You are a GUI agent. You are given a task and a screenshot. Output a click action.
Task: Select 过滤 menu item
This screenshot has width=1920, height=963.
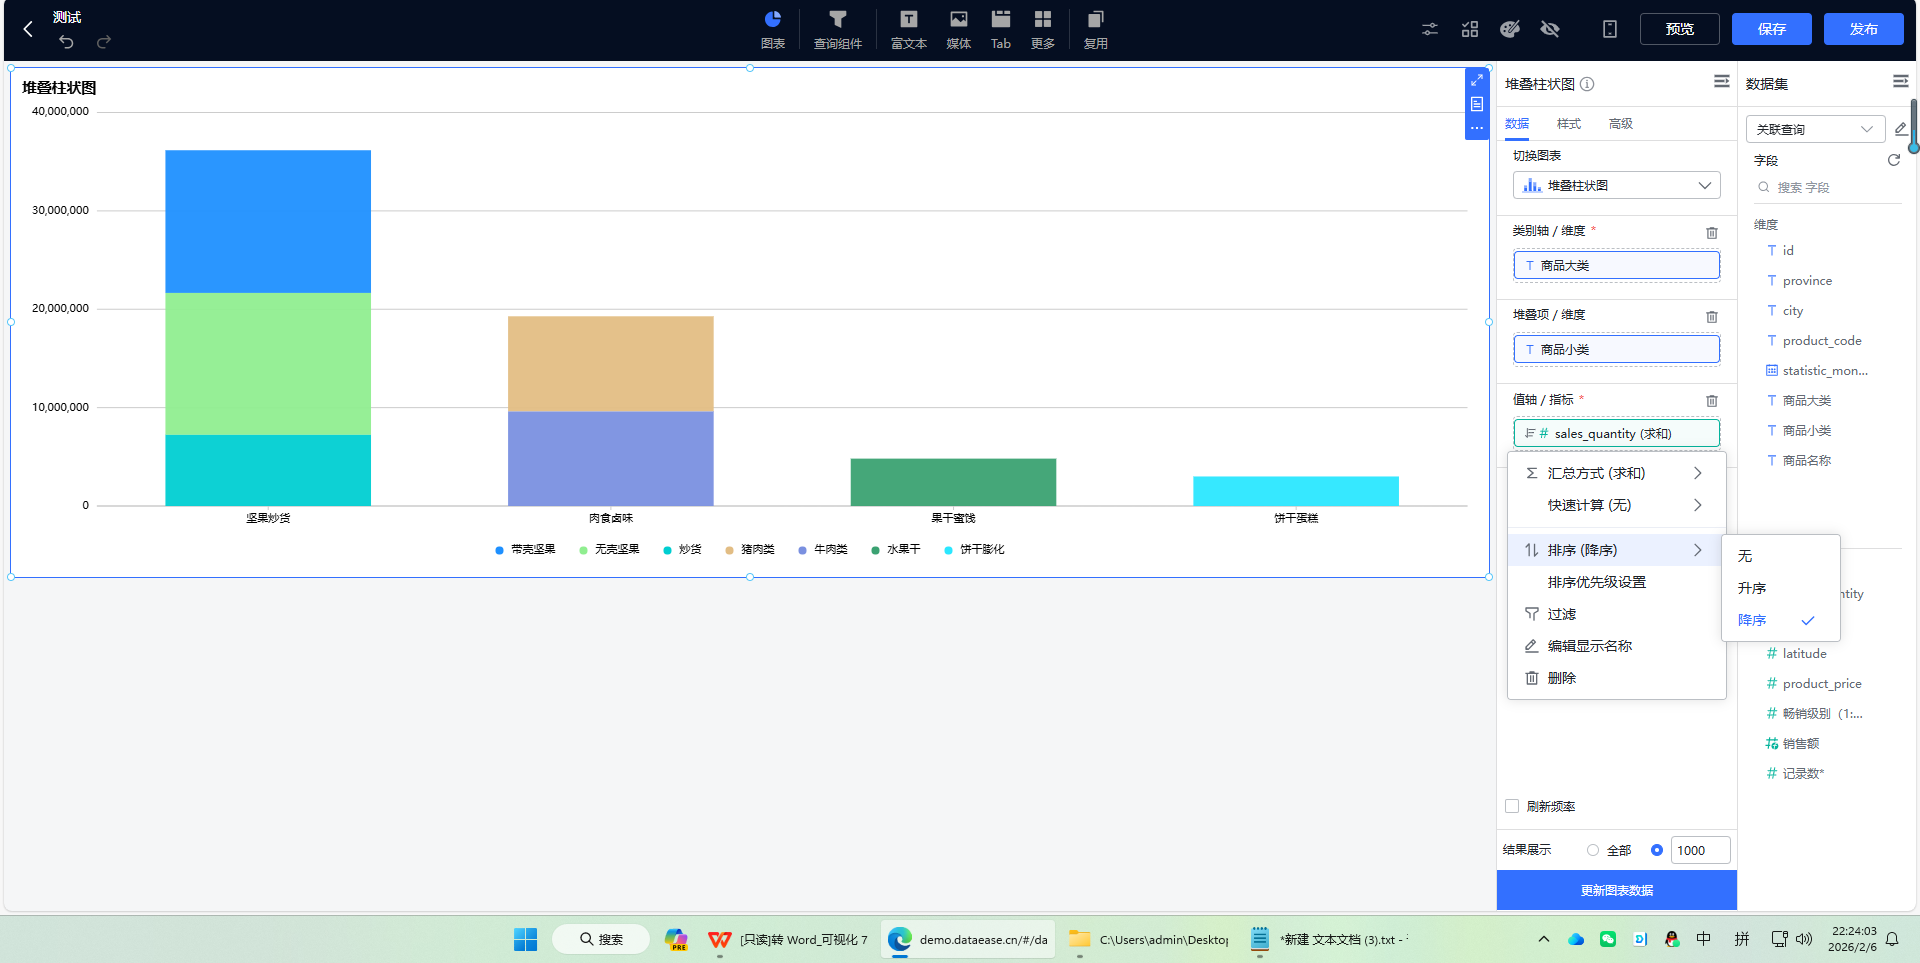point(1617,614)
